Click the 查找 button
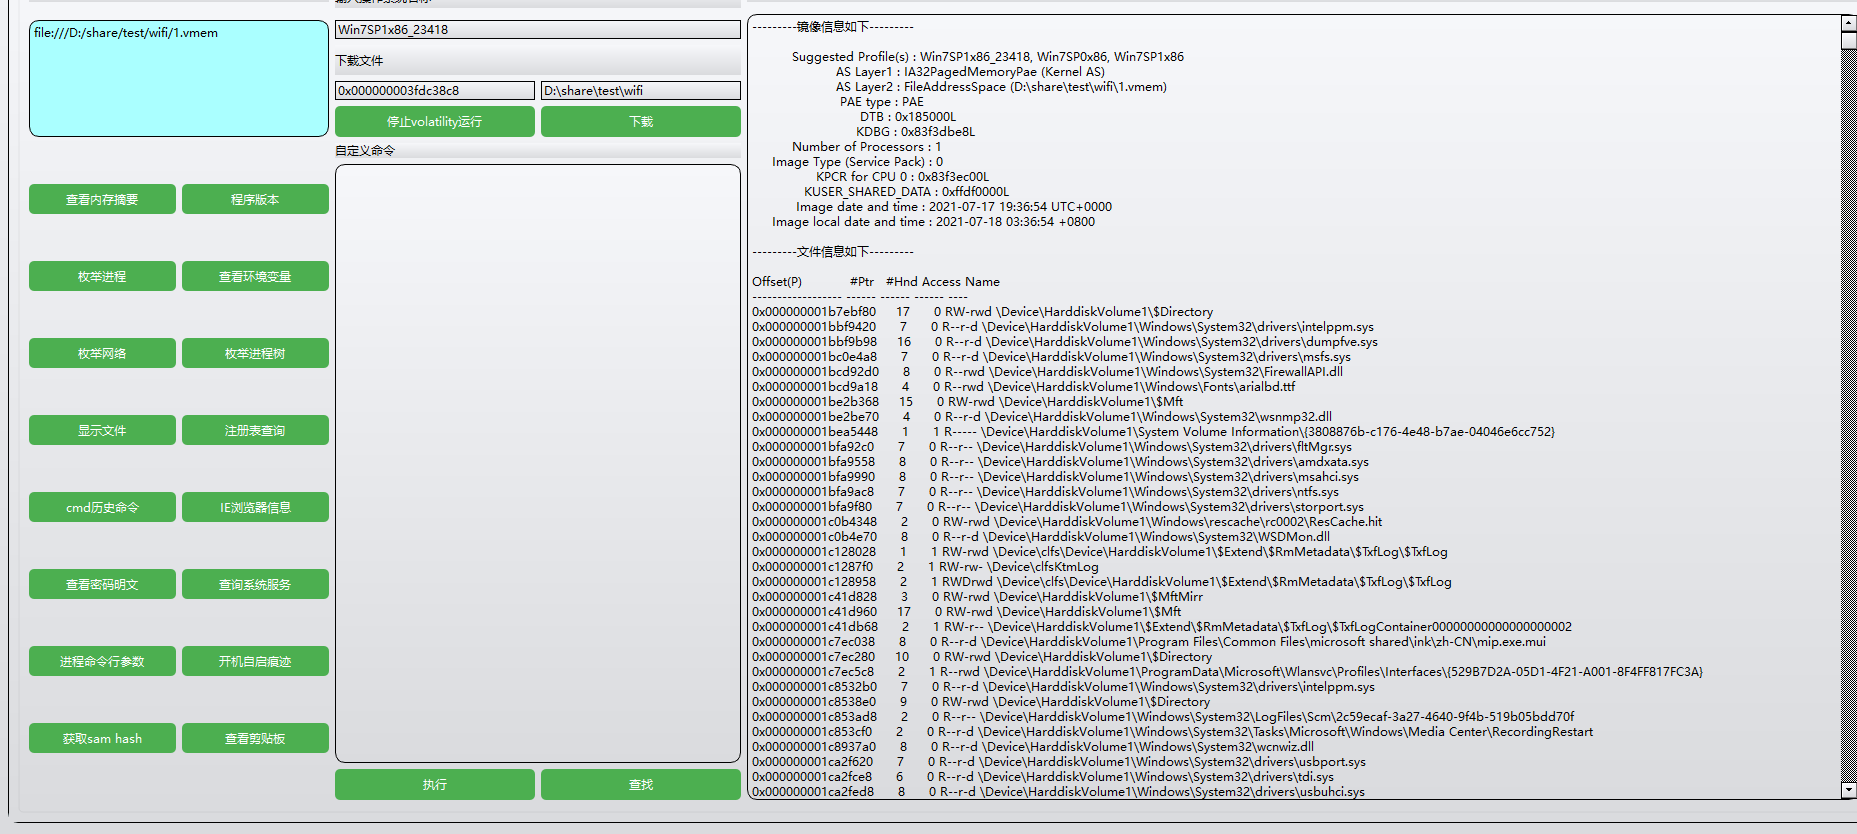1857x834 pixels. tap(641, 784)
